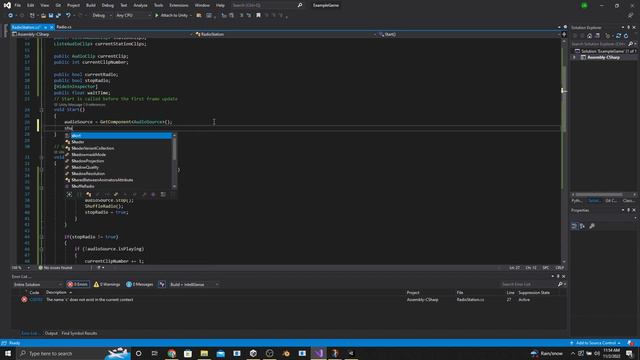
Task: Expand the Assembly-CSharp project node
Action: pos(574,58)
